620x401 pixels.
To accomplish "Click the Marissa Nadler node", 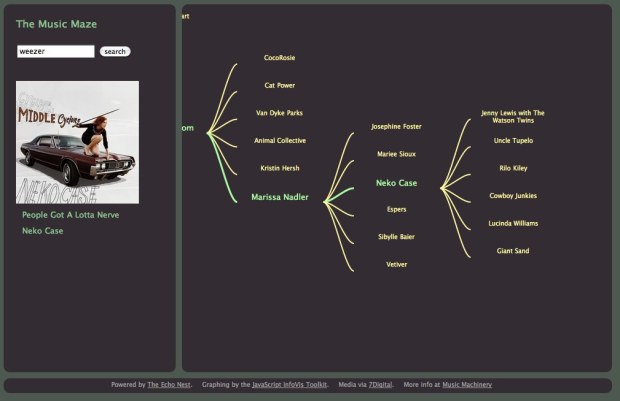I will coord(279,197).
